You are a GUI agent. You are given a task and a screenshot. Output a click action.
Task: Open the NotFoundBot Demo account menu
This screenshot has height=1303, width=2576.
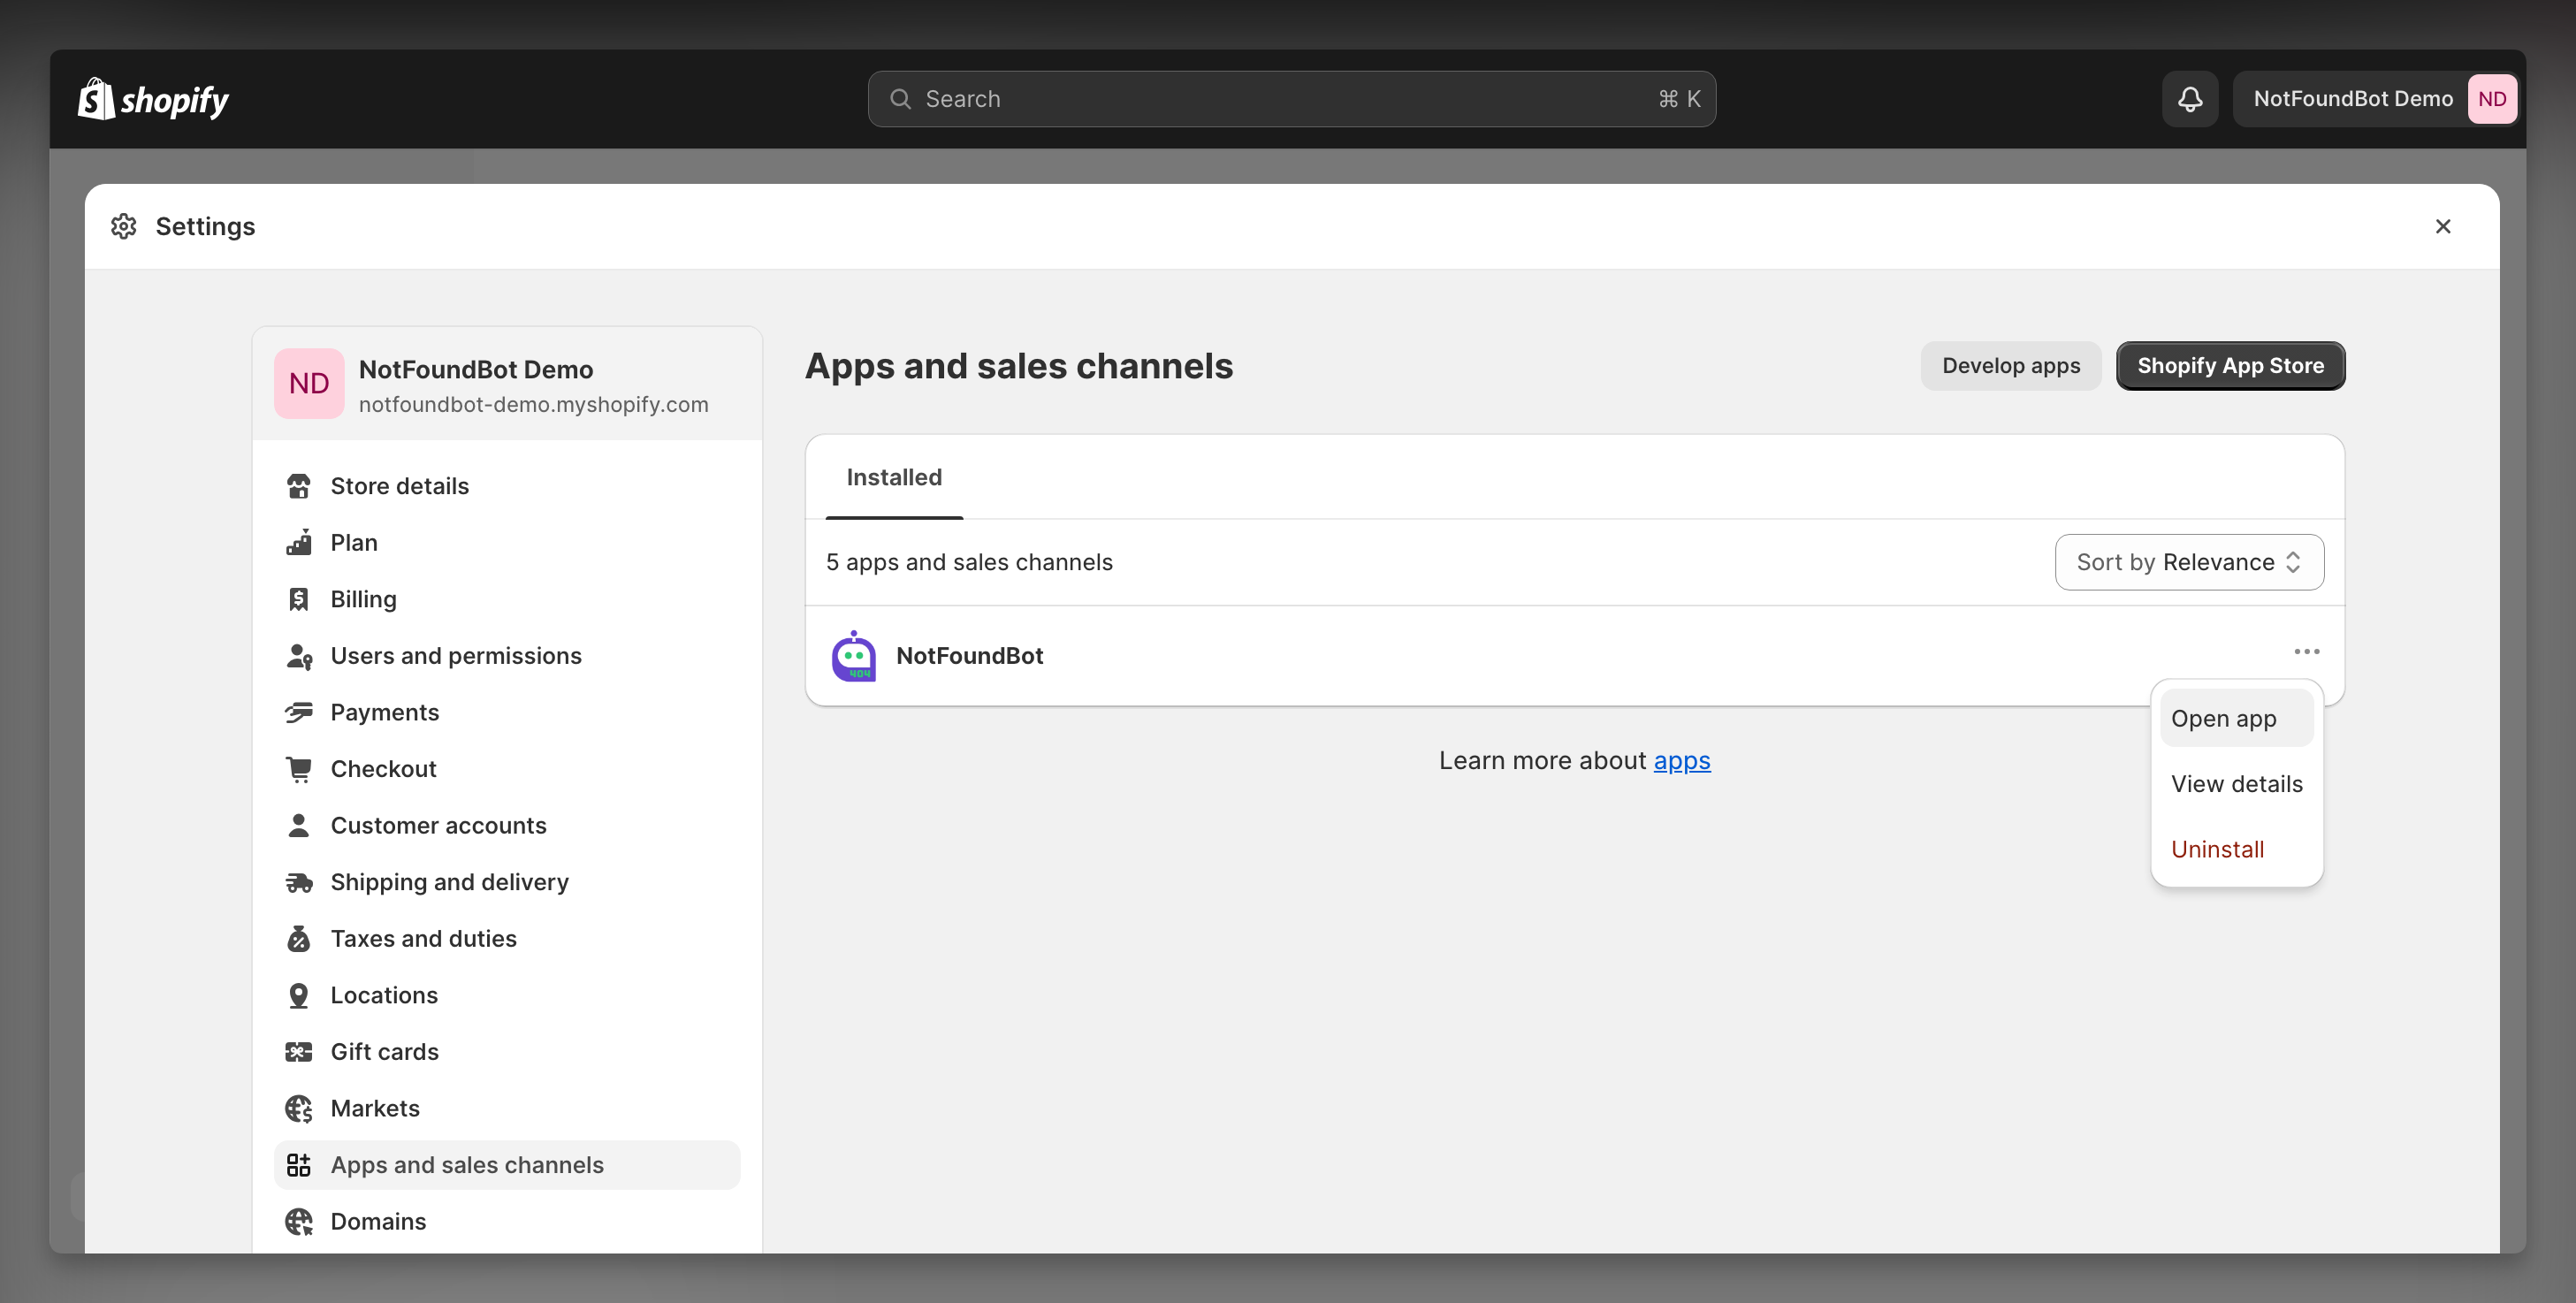click(x=2375, y=99)
